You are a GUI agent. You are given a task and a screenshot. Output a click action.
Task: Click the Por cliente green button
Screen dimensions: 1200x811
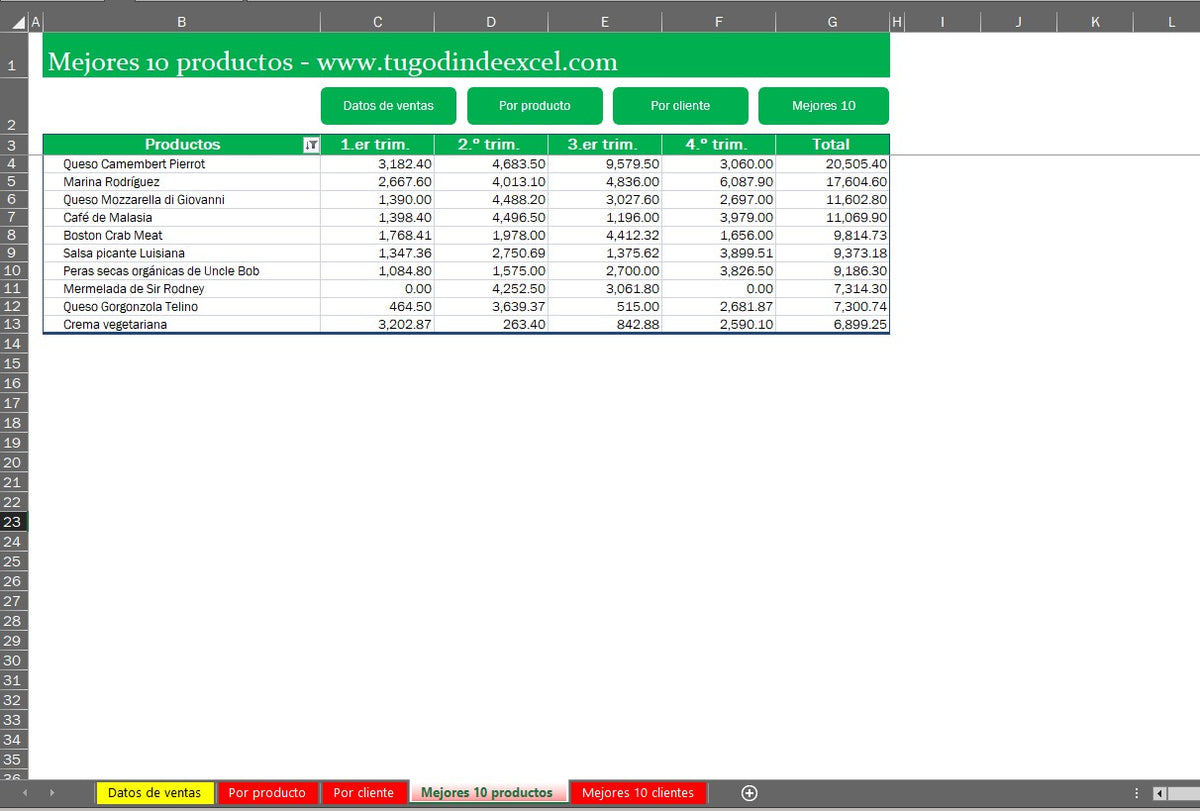680,106
